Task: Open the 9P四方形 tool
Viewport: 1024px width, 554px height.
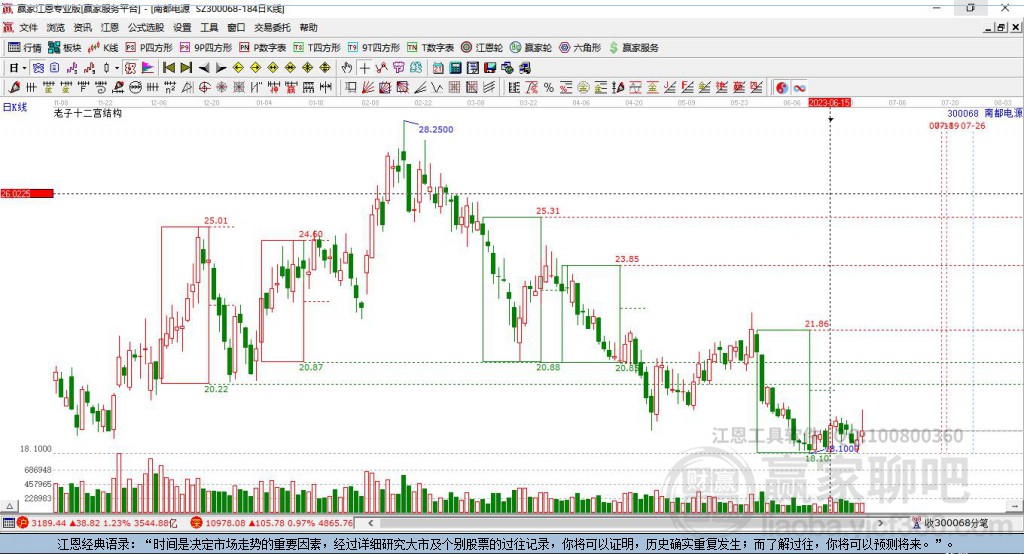Action: point(206,48)
